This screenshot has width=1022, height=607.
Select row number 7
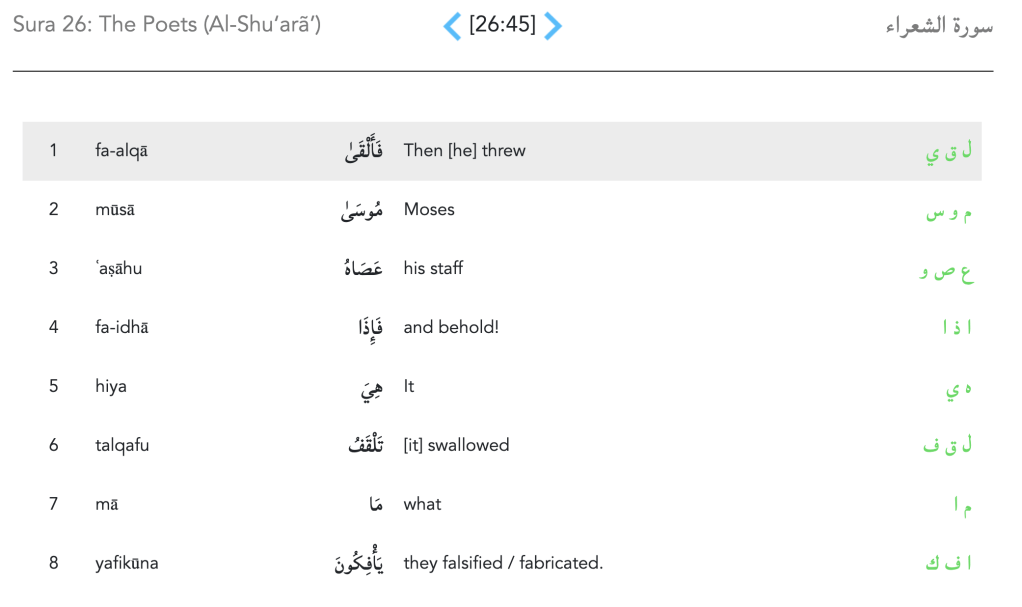tap(54, 504)
